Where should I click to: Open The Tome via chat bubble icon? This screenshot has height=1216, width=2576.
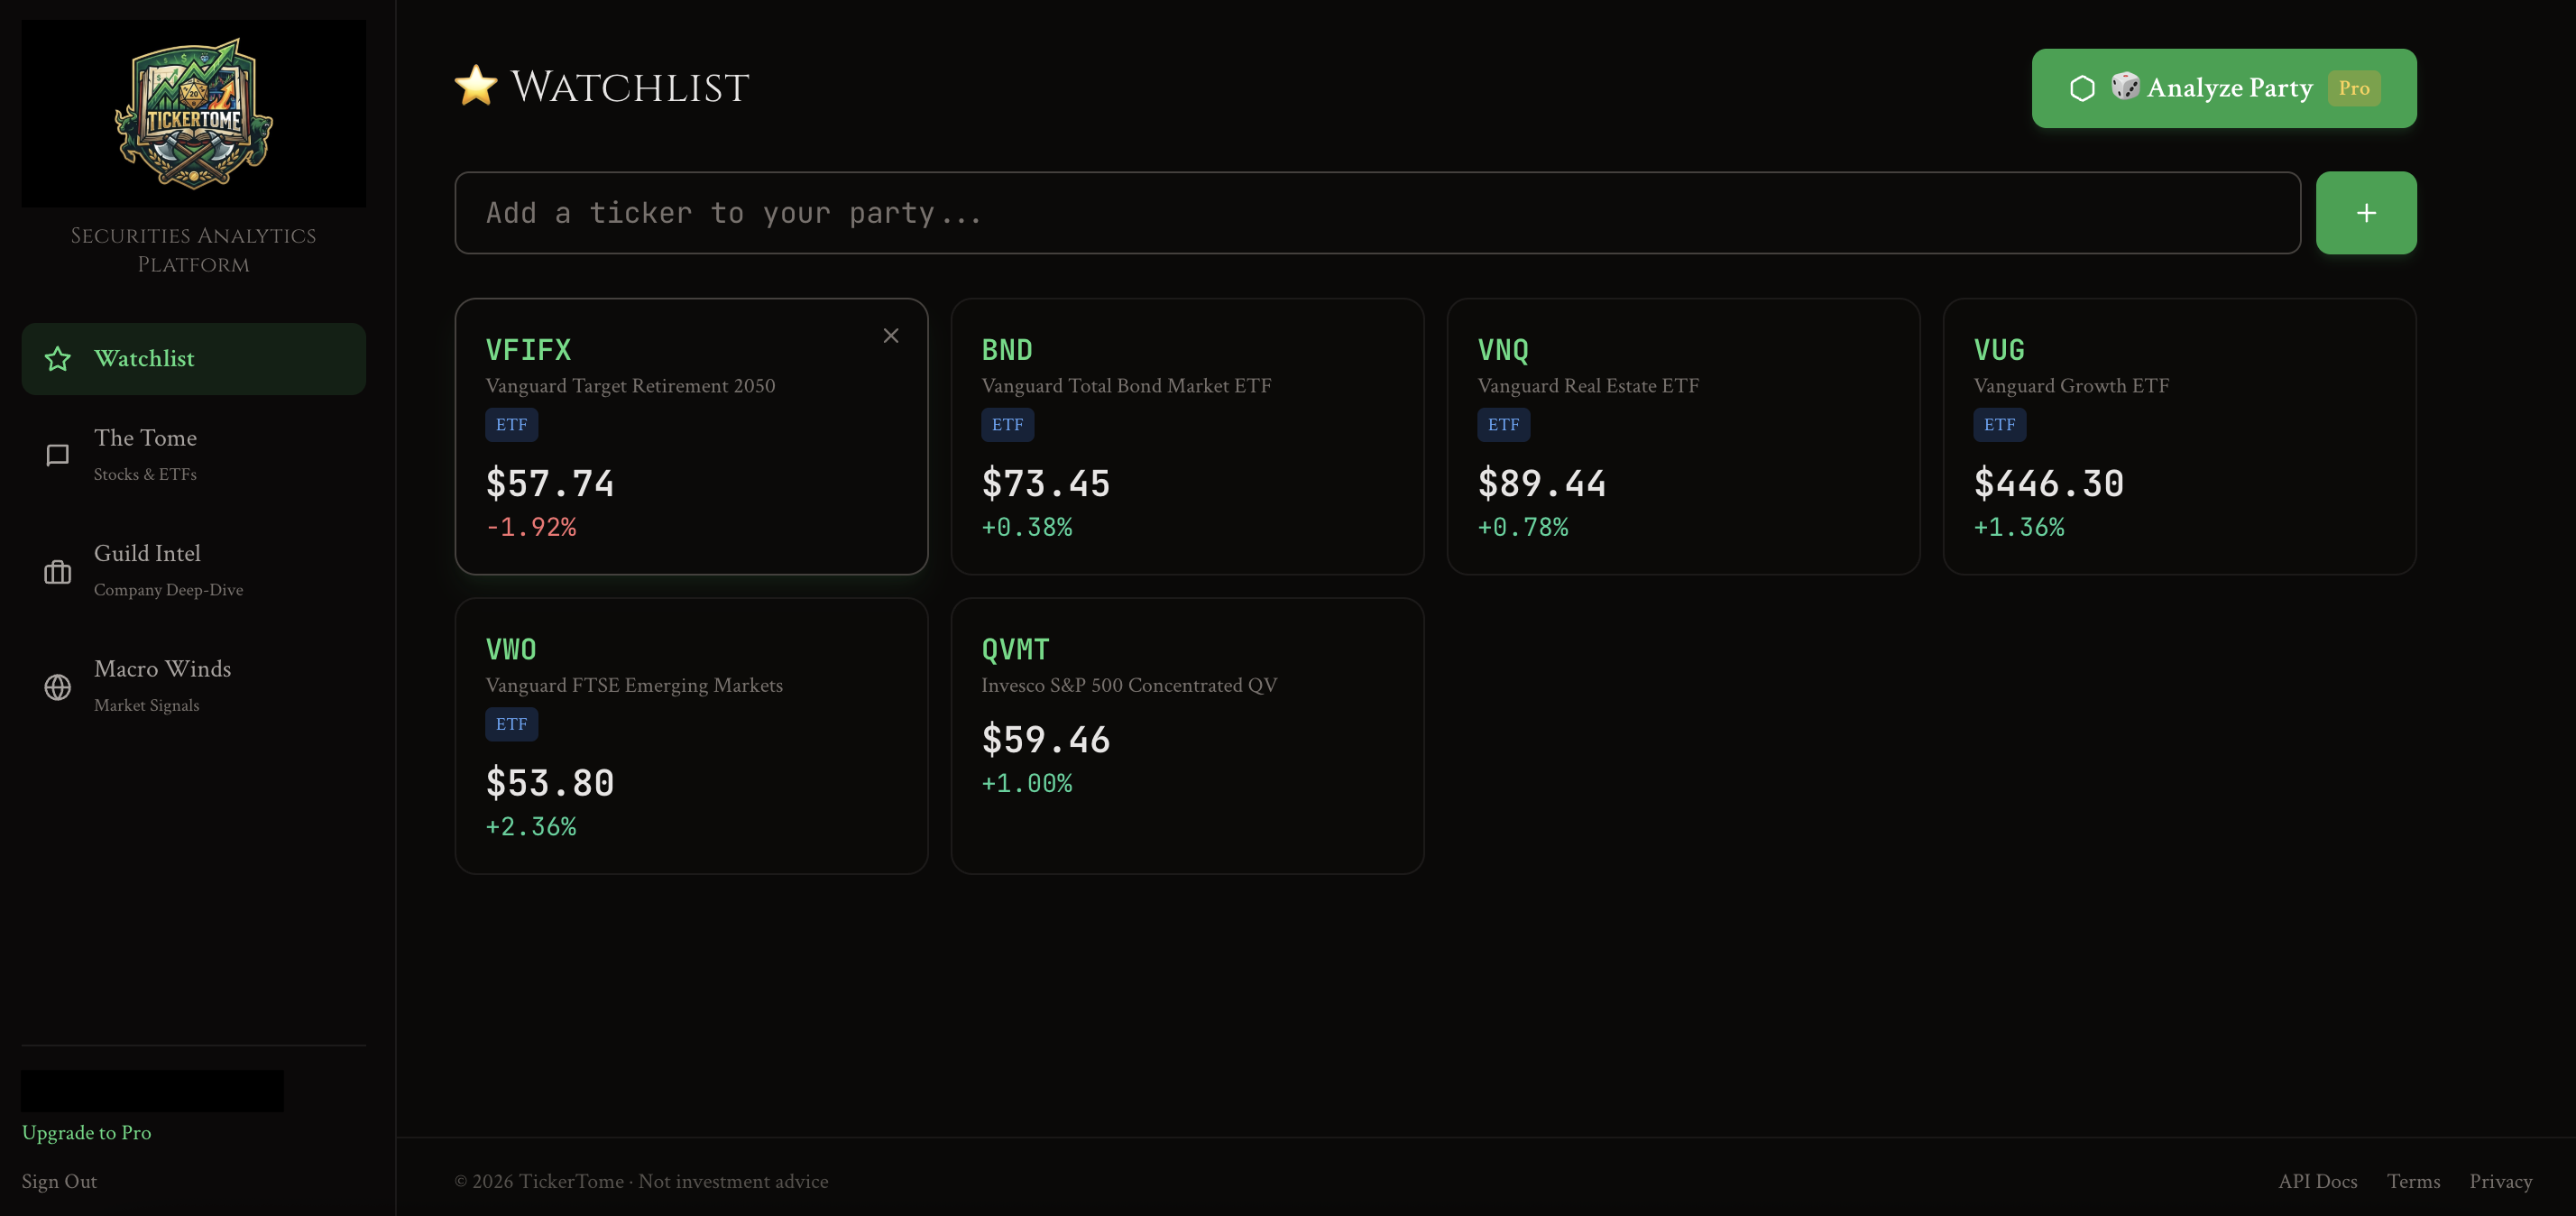[57, 455]
